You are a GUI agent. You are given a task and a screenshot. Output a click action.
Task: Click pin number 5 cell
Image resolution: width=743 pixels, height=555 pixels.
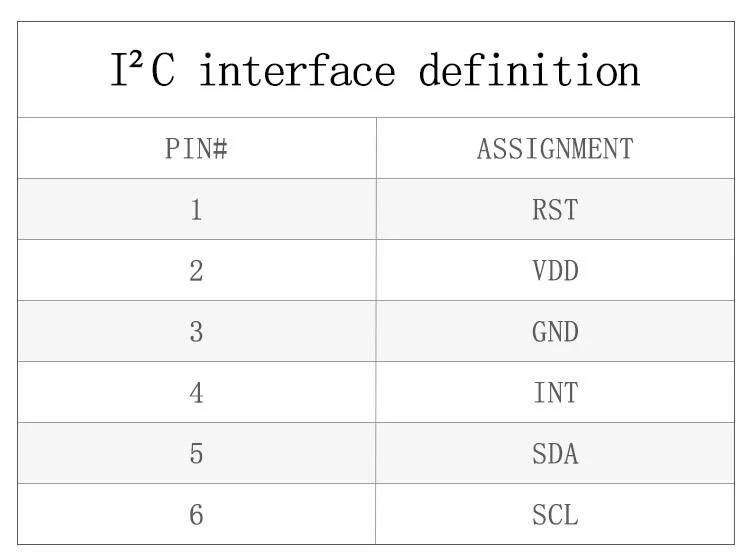pos(197,454)
